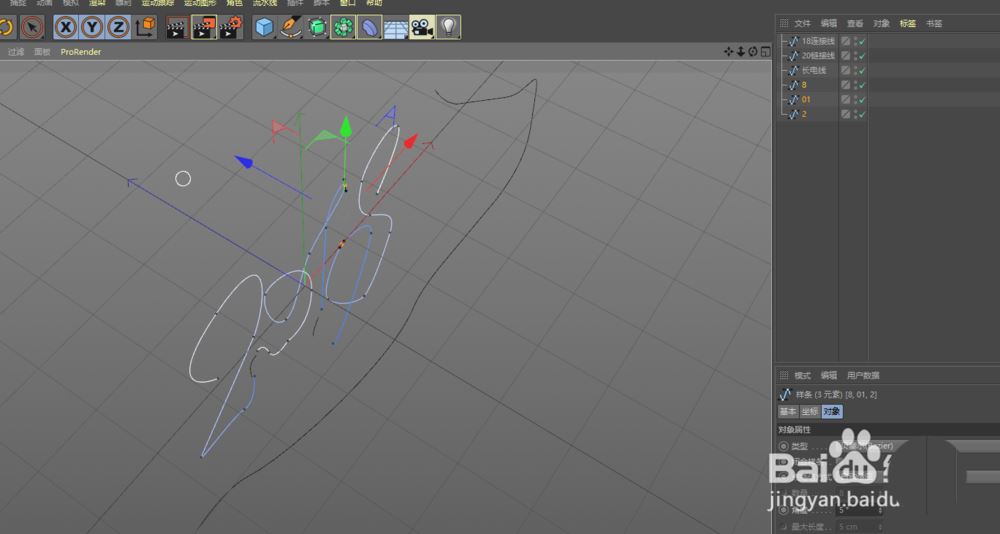
Task: Toggle layer box of 20链接线 object
Action: tap(846, 56)
